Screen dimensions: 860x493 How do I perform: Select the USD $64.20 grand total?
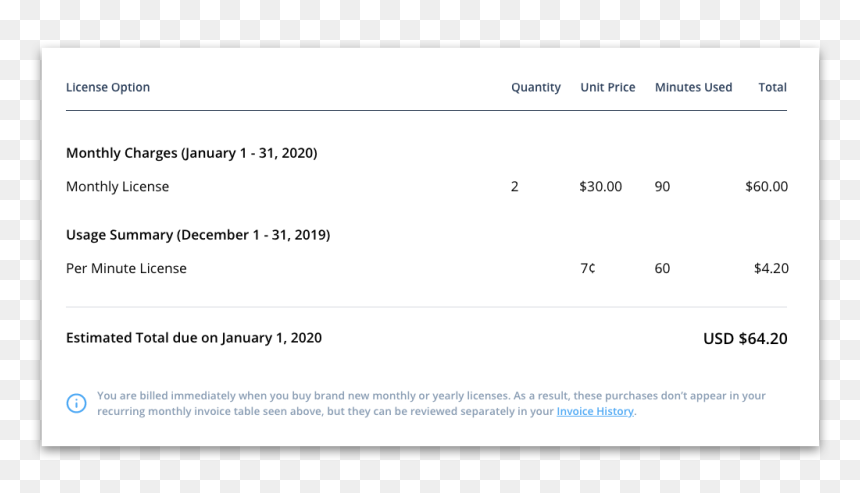(x=745, y=338)
